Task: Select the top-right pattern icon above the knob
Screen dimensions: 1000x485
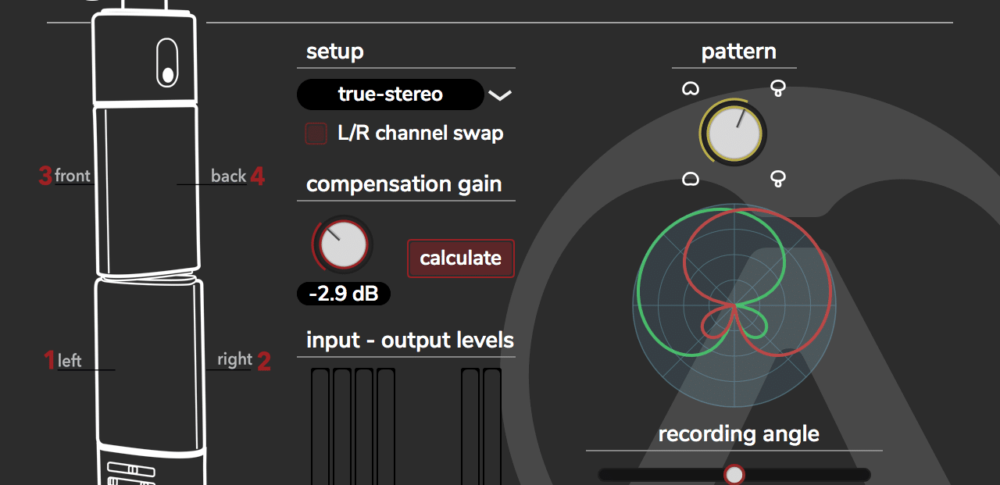Action: [777, 88]
